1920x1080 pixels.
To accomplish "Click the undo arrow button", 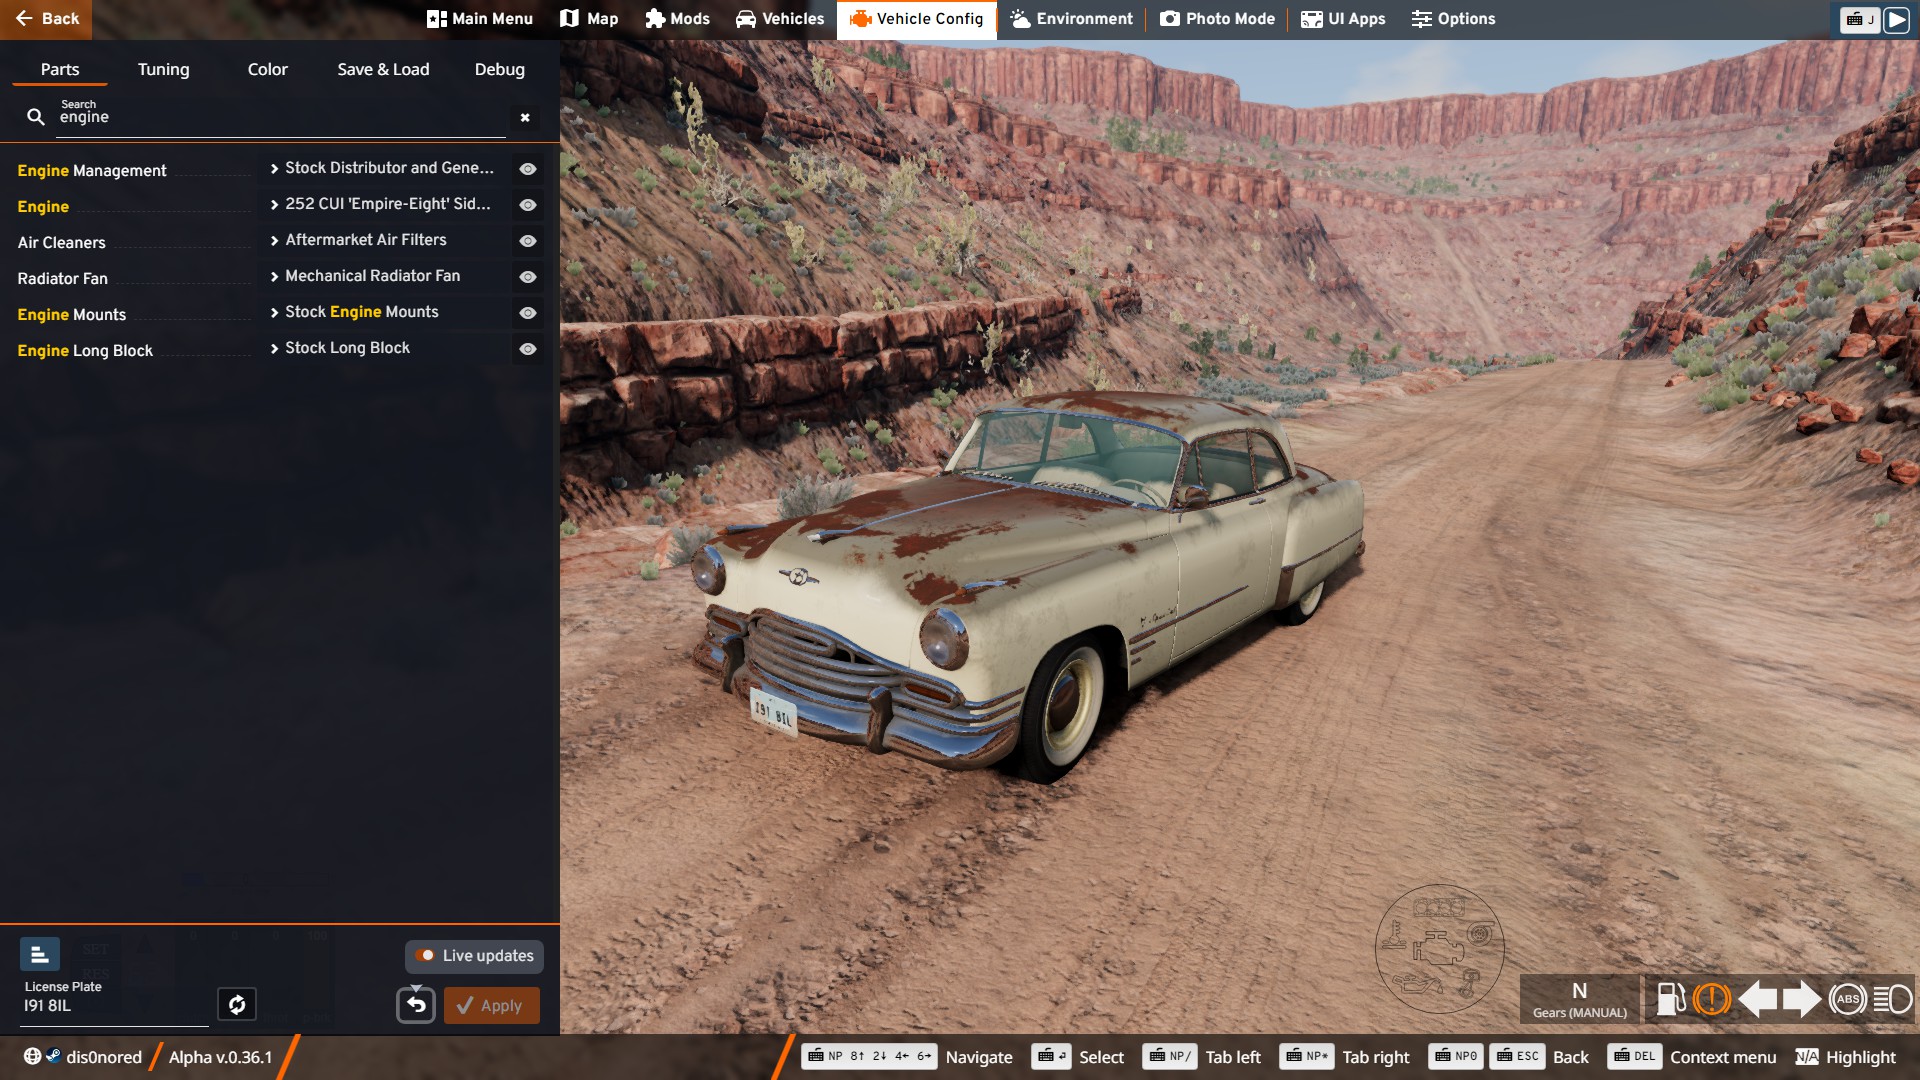I will [x=416, y=1005].
